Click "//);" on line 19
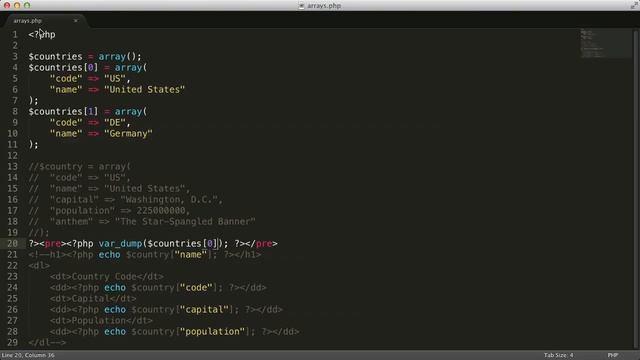Viewport: 640px width, 360px height. (x=39, y=233)
